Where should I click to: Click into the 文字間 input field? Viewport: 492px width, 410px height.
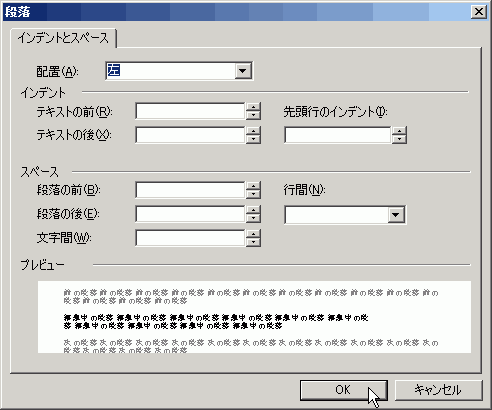click(190, 238)
